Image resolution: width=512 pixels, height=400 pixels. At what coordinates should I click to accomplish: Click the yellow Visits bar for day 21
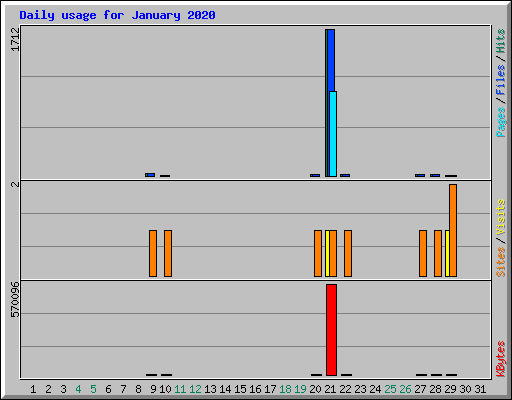click(327, 253)
